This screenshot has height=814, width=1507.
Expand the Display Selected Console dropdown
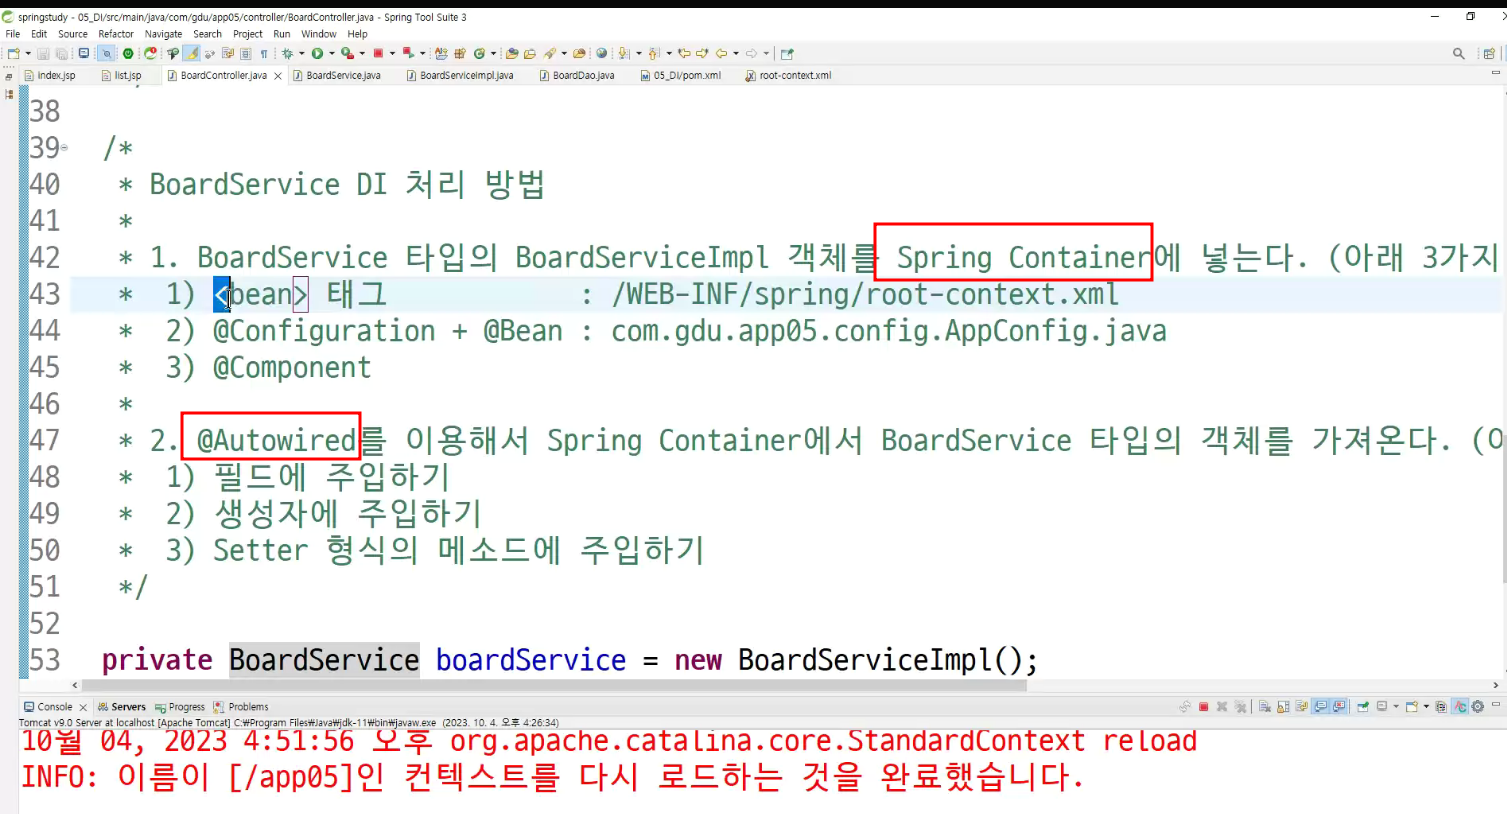click(x=1396, y=707)
